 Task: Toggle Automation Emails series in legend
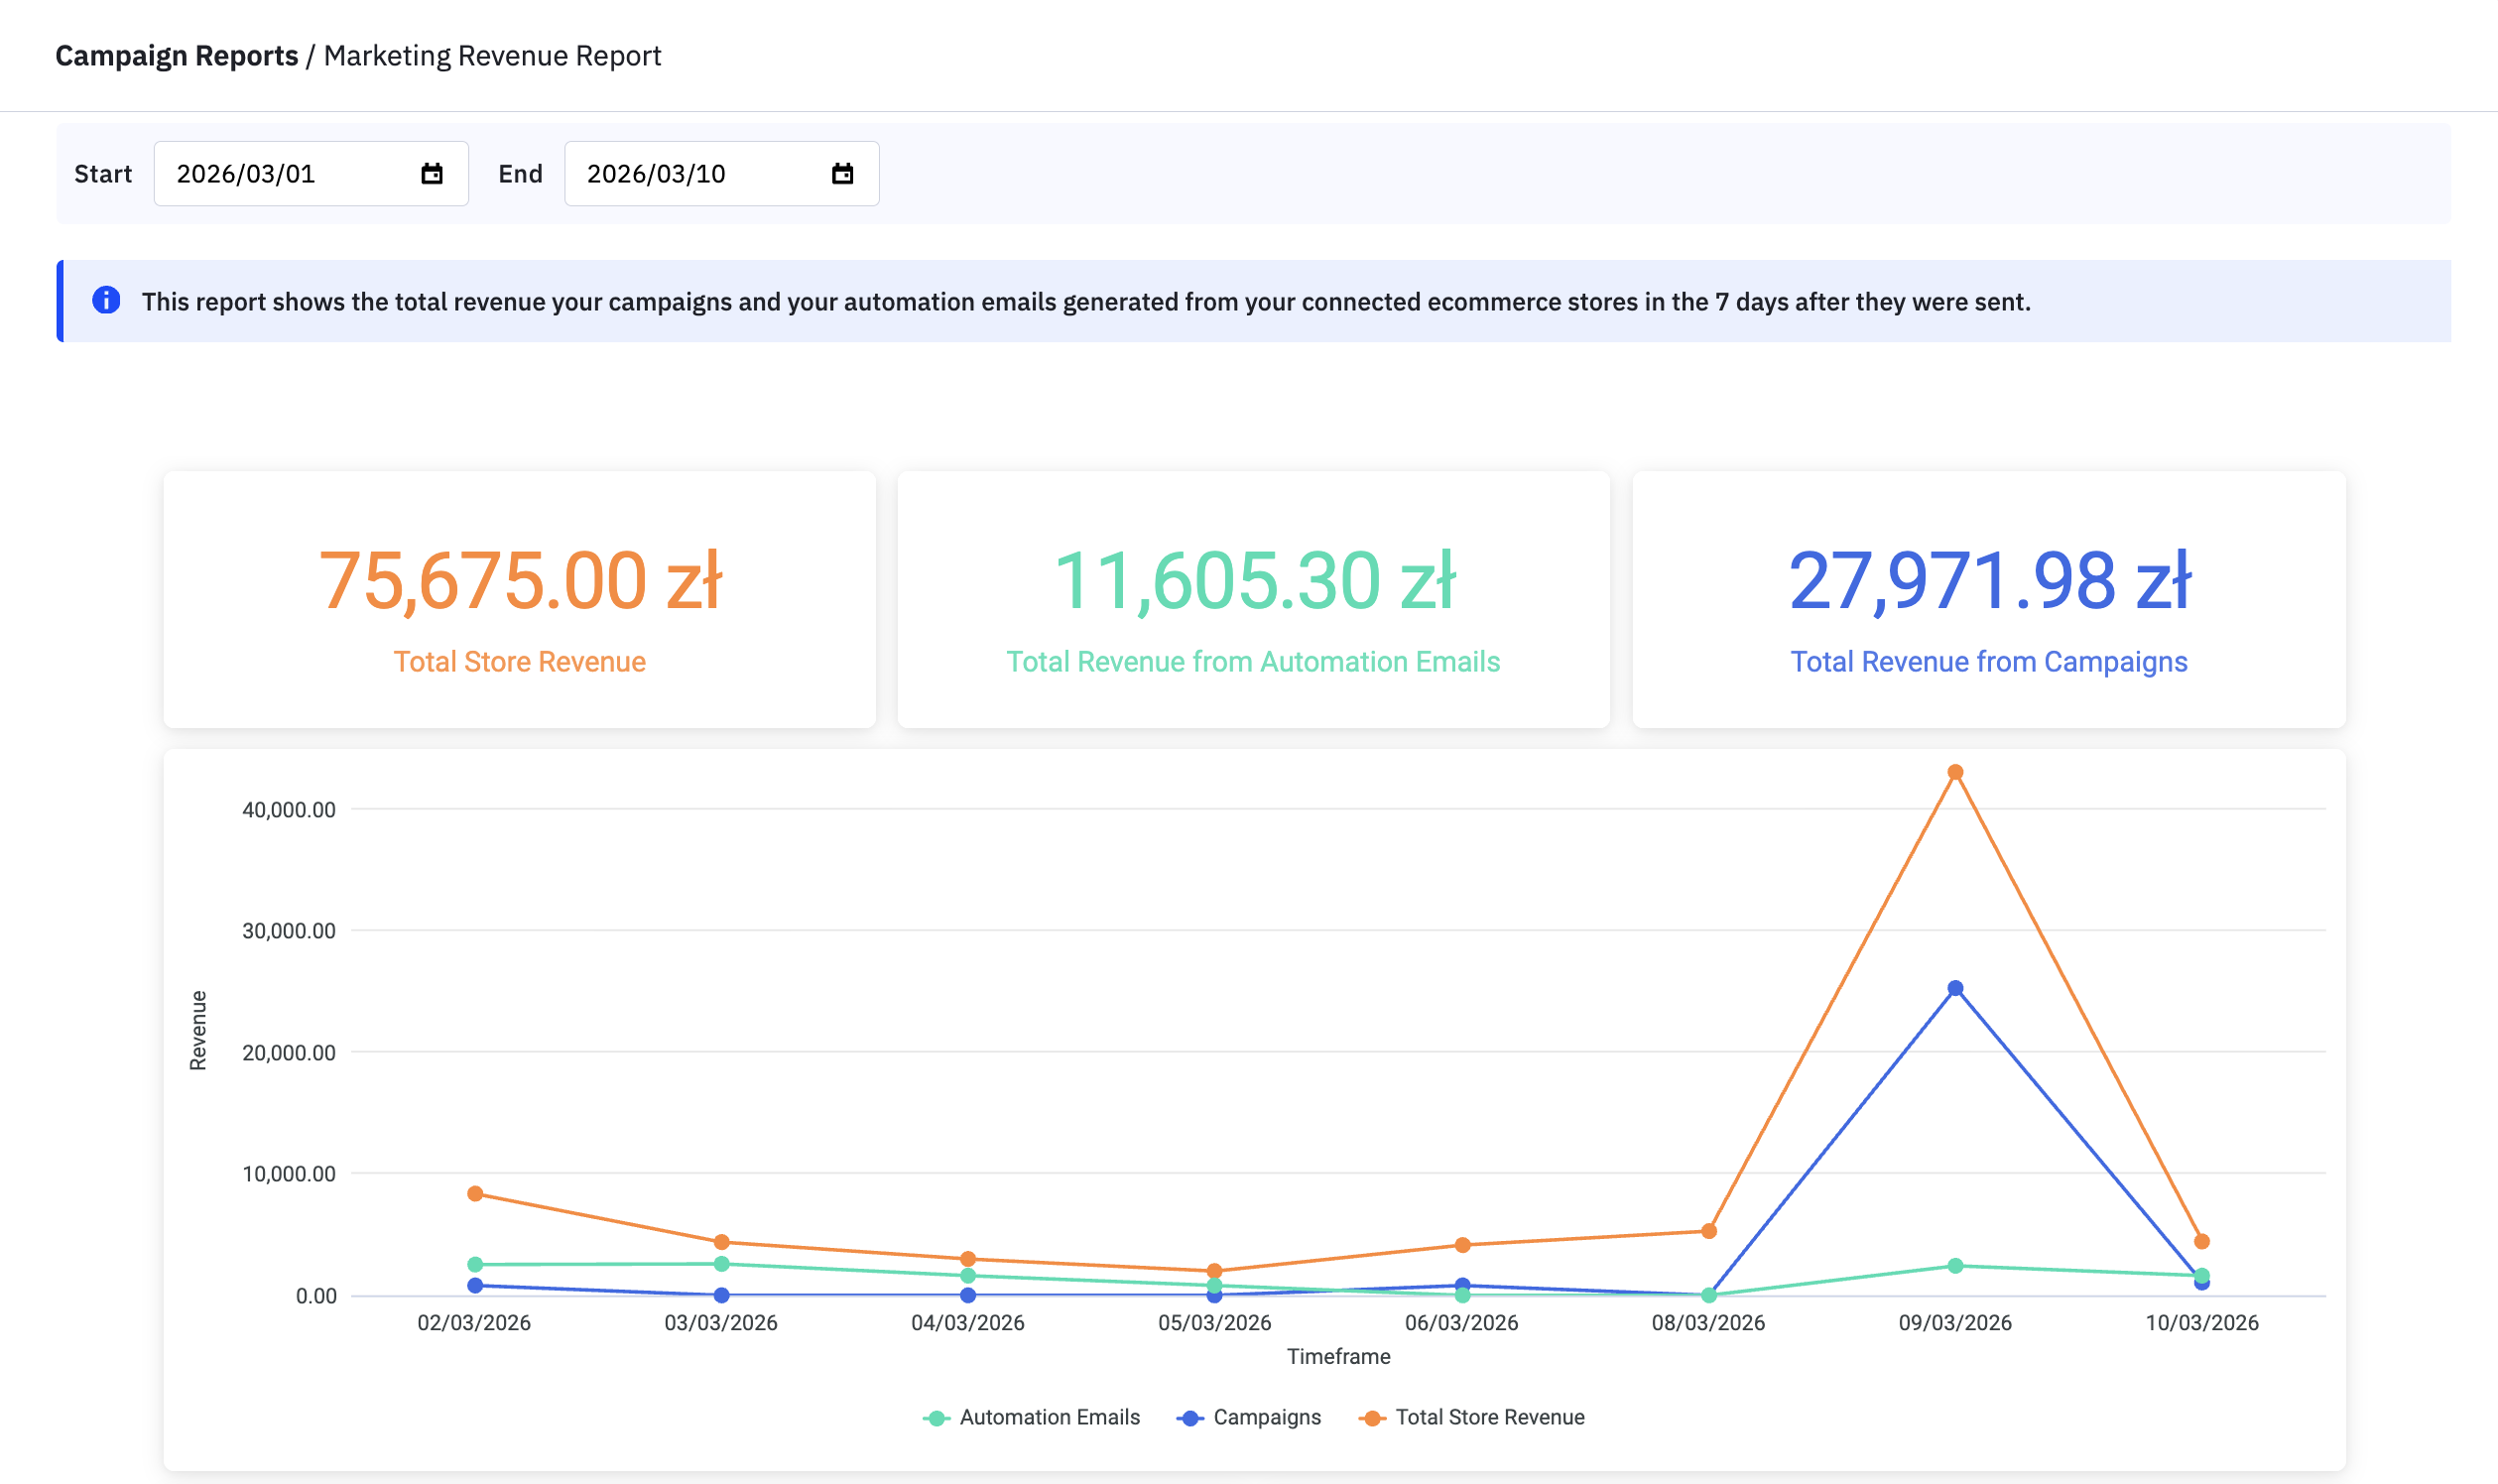1049,1417
